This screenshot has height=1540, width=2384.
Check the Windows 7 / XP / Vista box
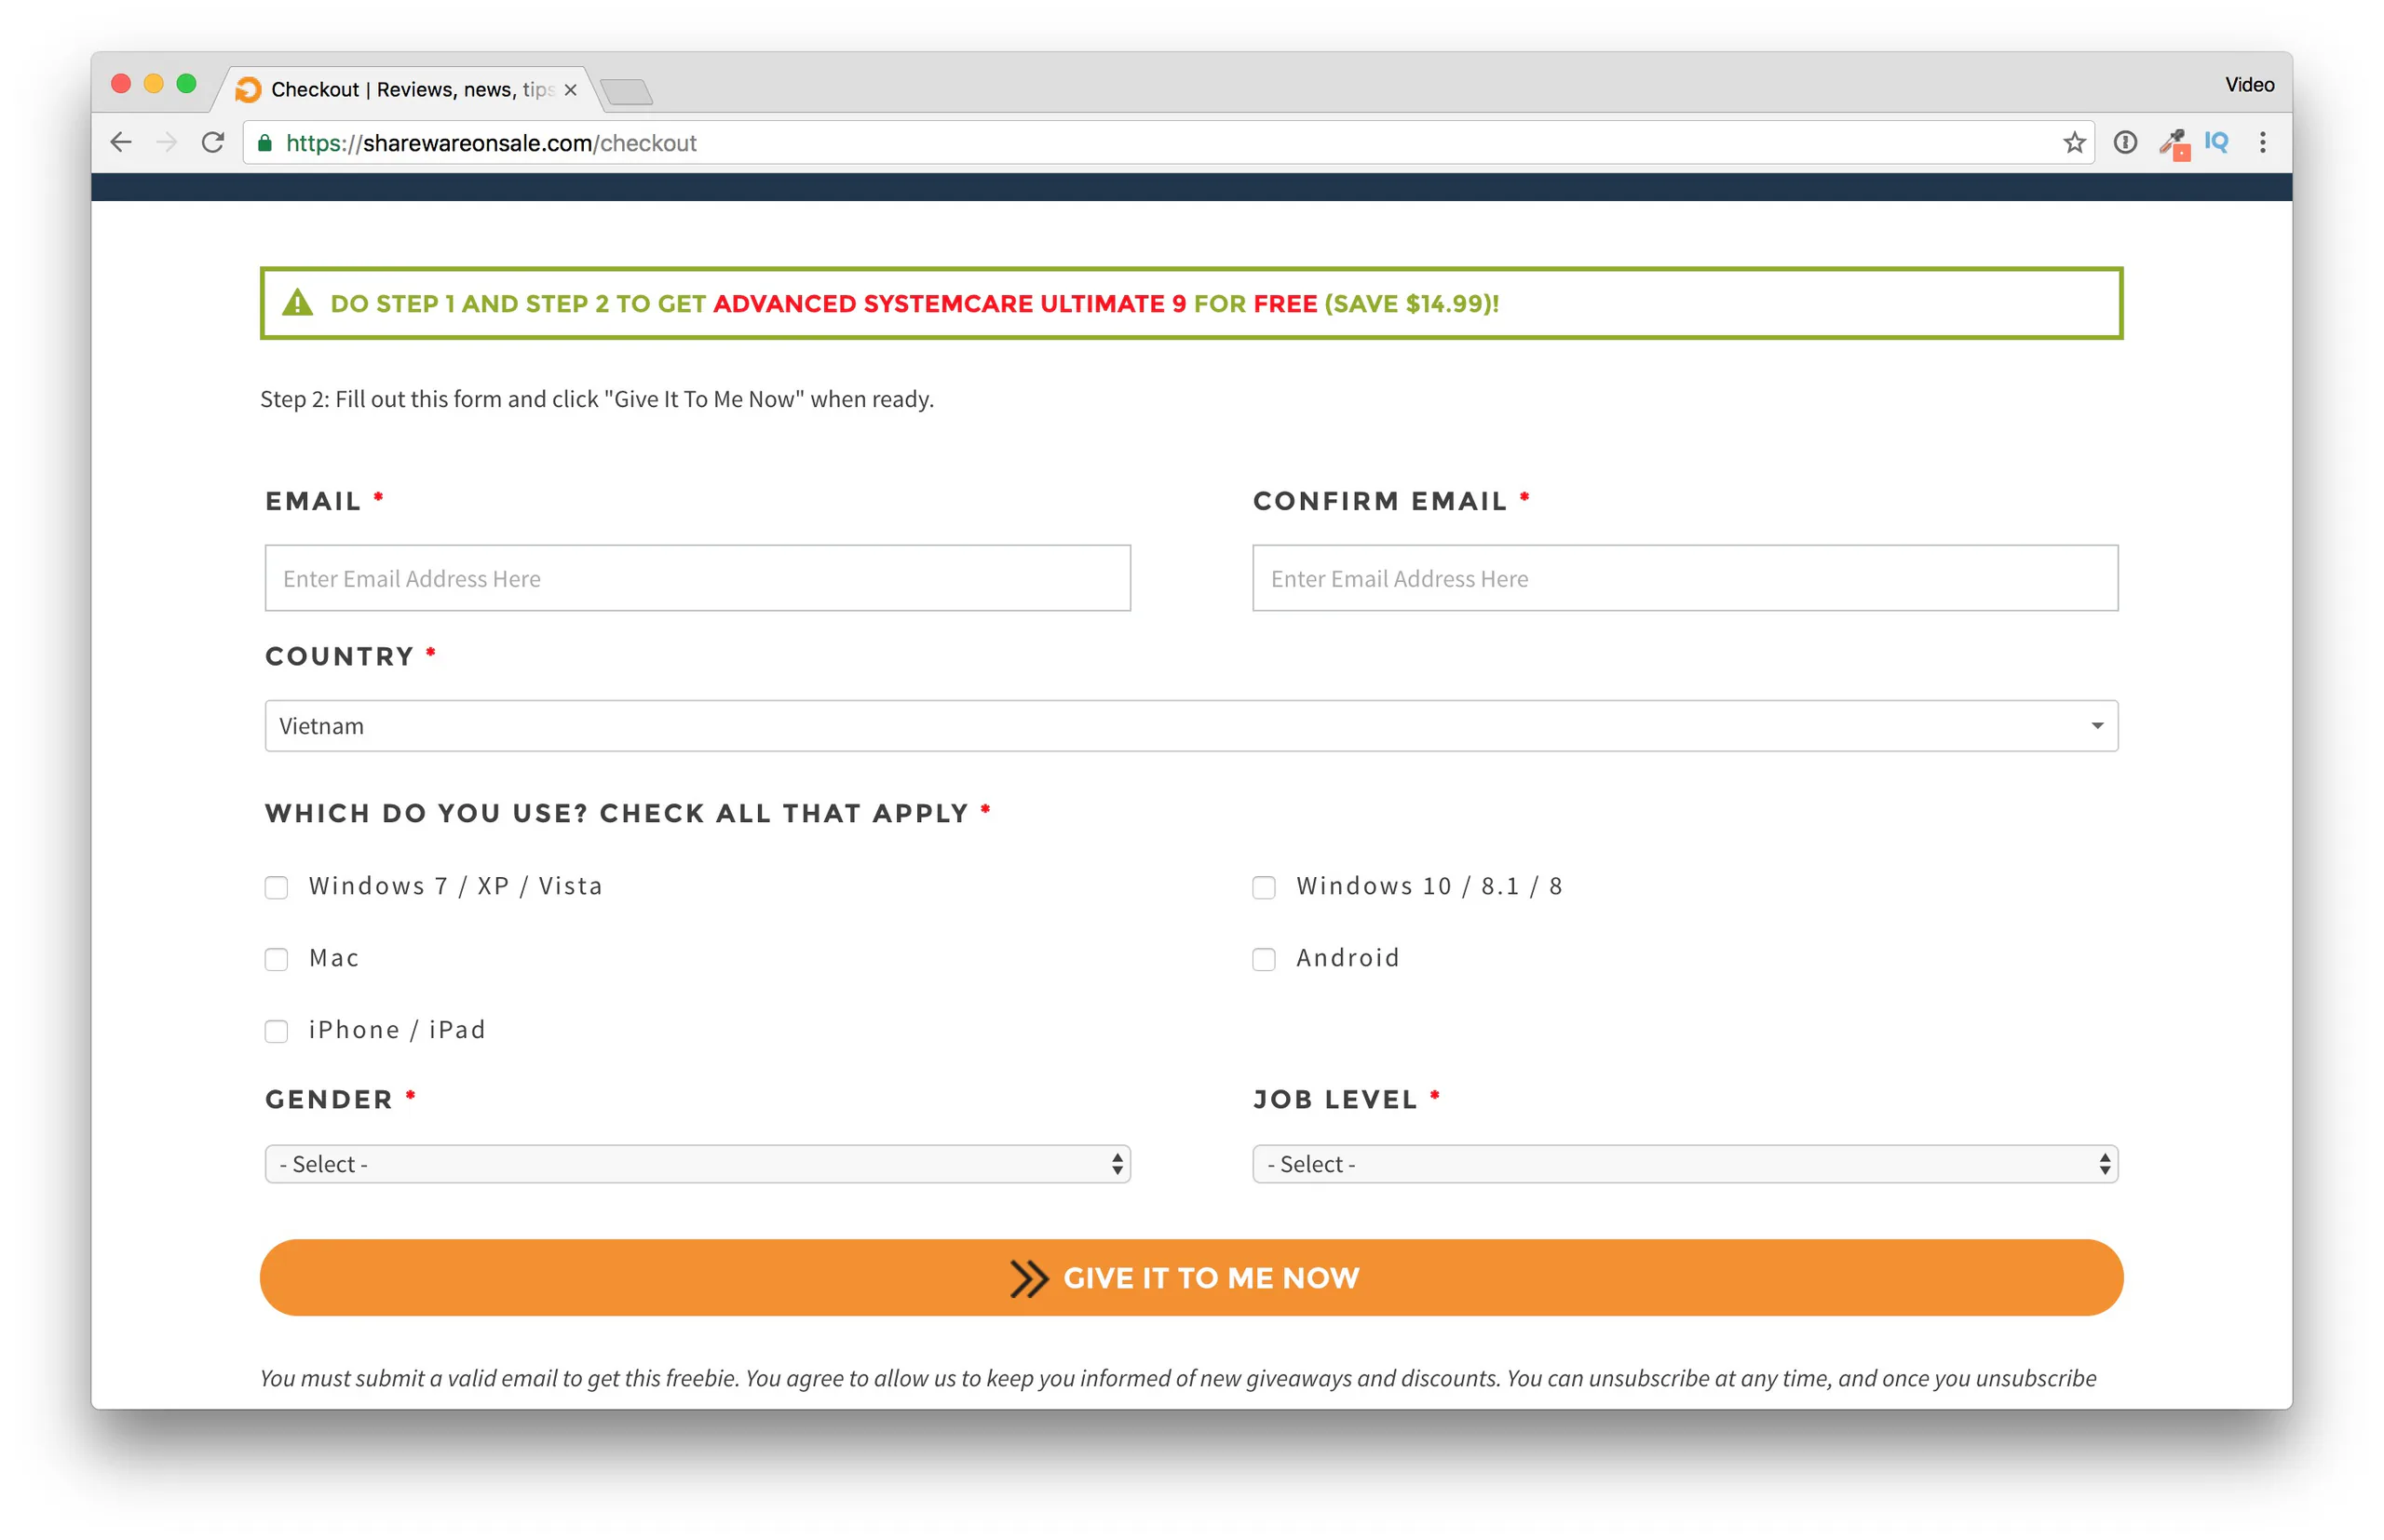276,887
